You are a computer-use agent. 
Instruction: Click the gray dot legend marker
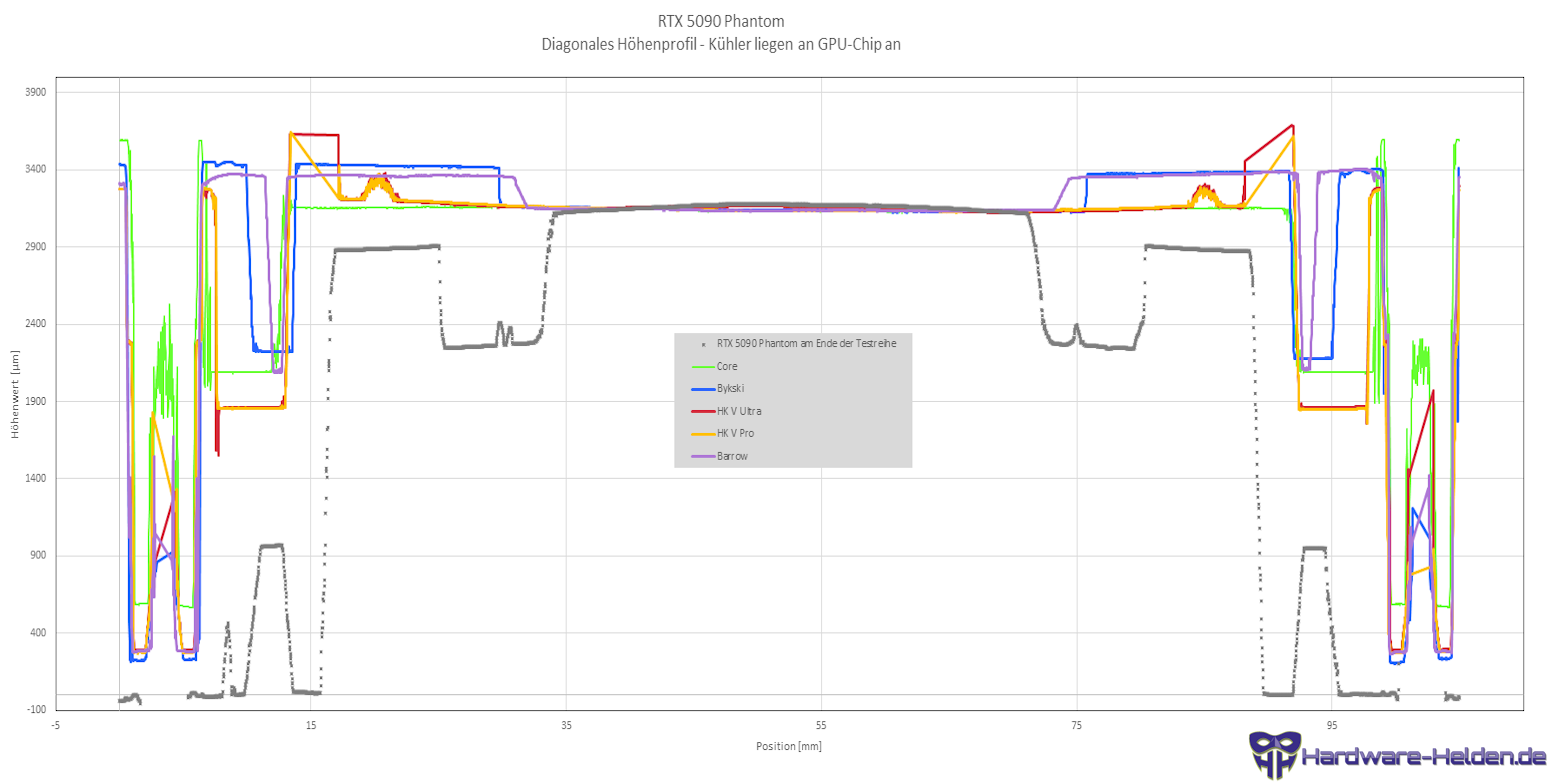click(703, 343)
